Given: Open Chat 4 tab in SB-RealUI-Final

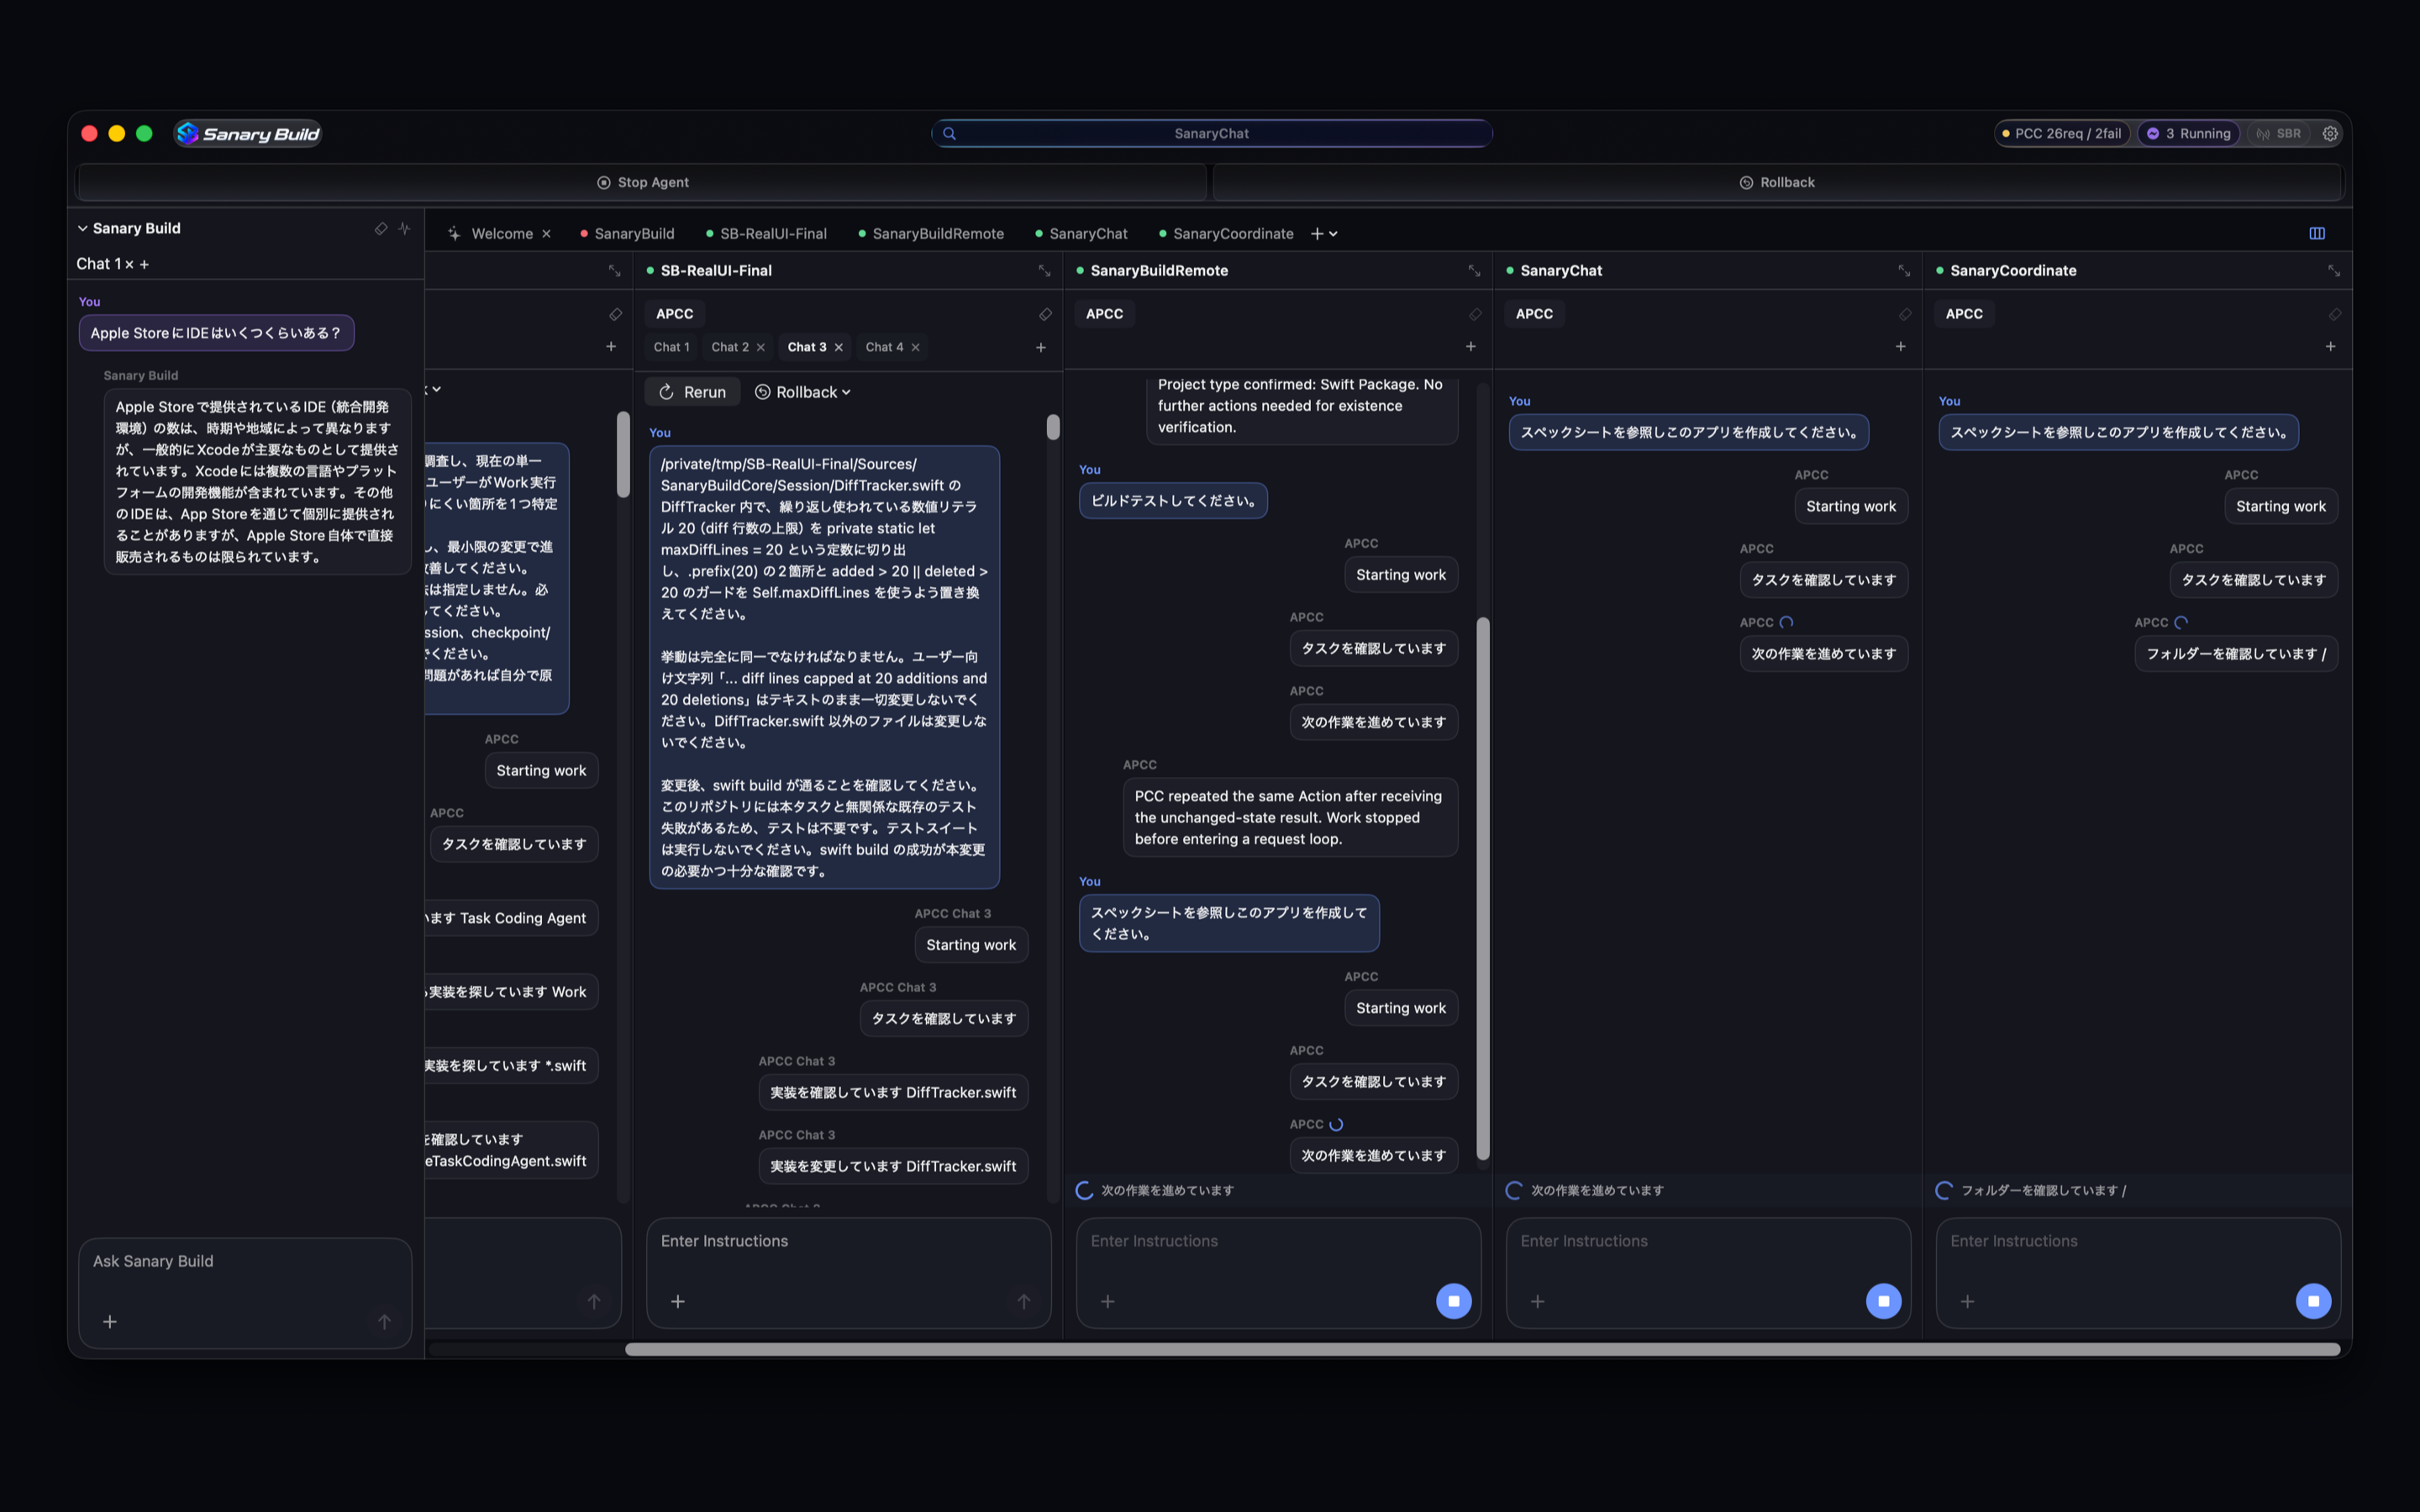Looking at the screenshot, I should [x=884, y=347].
